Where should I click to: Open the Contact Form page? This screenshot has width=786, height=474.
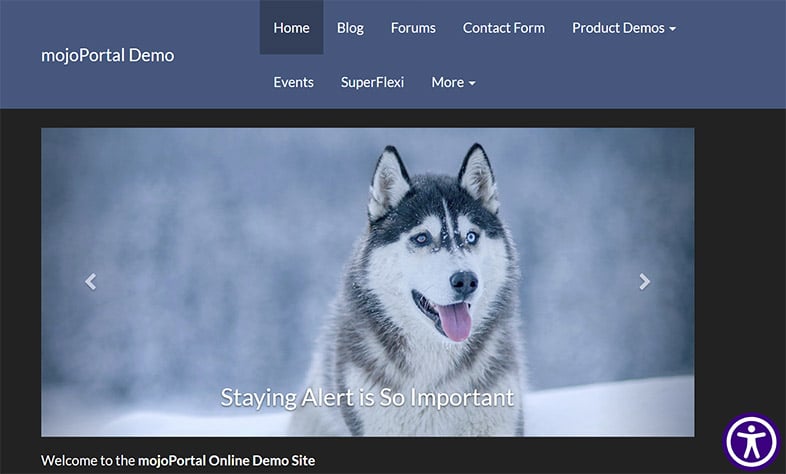coord(503,28)
